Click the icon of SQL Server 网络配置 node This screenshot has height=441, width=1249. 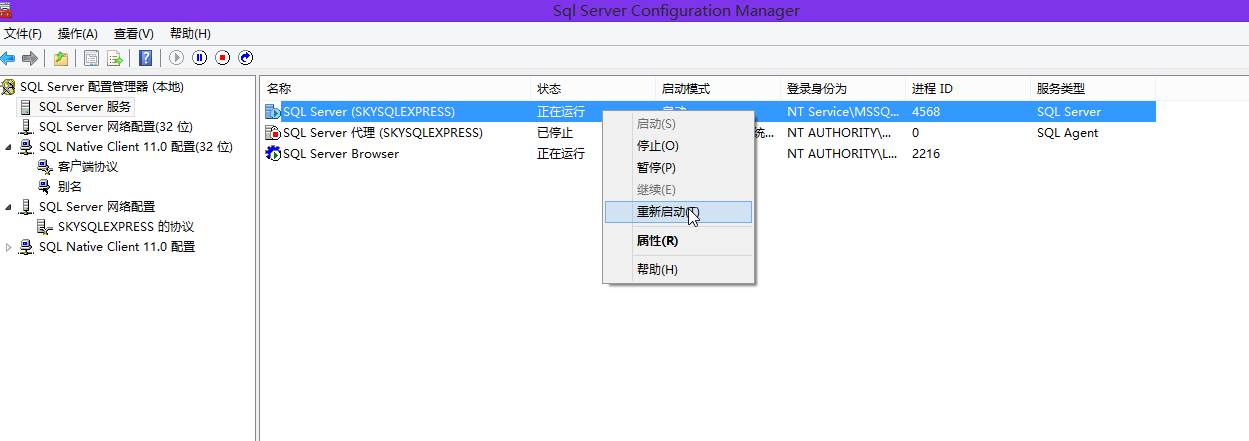pos(27,207)
